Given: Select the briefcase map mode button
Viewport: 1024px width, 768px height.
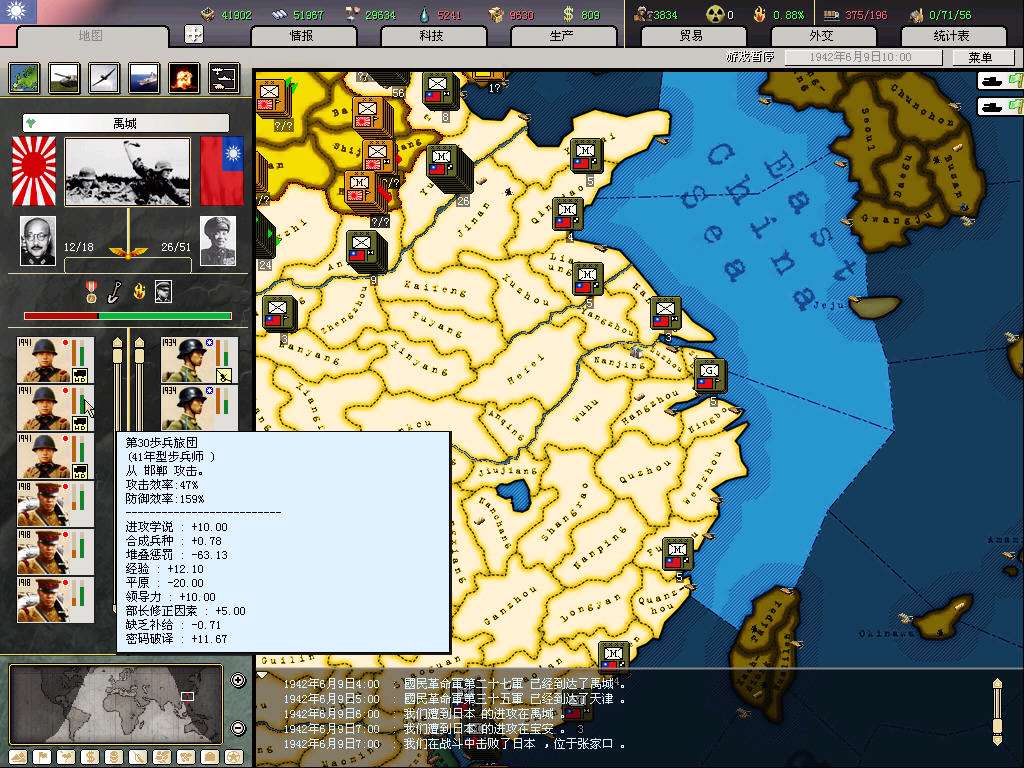Looking at the screenshot, I should click(x=210, y=758).
